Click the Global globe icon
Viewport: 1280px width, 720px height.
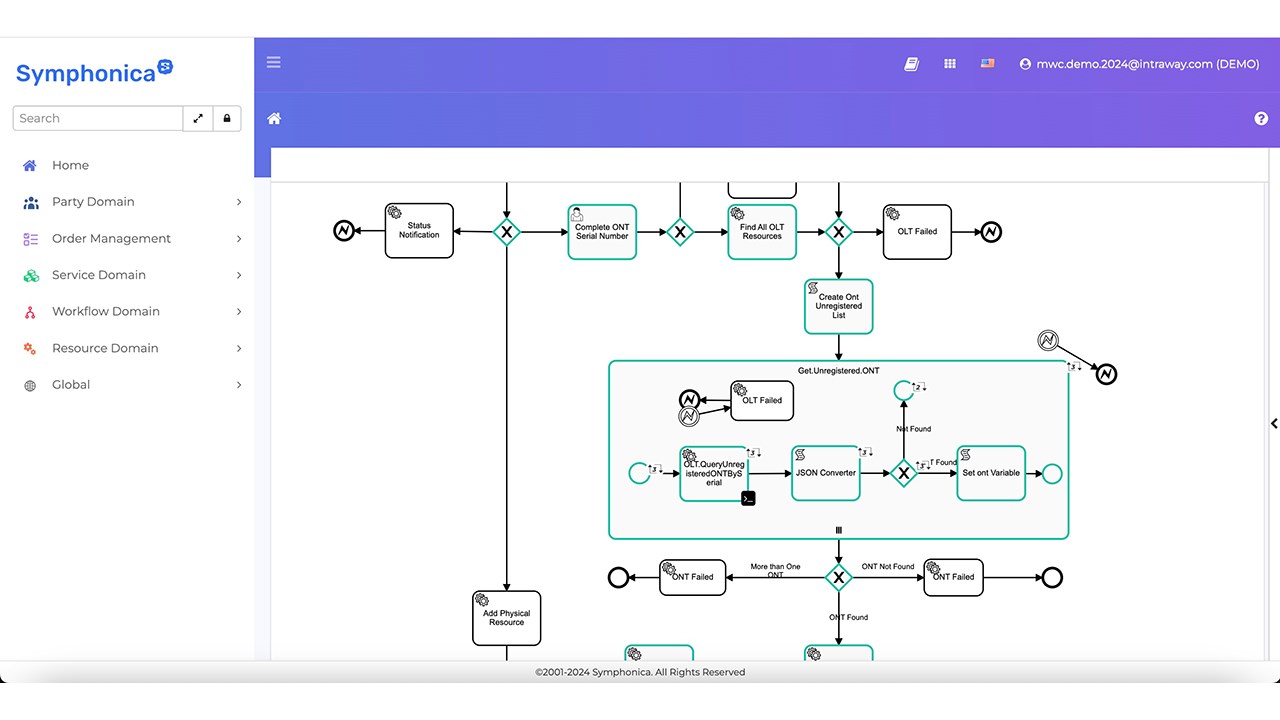[30, 385]
